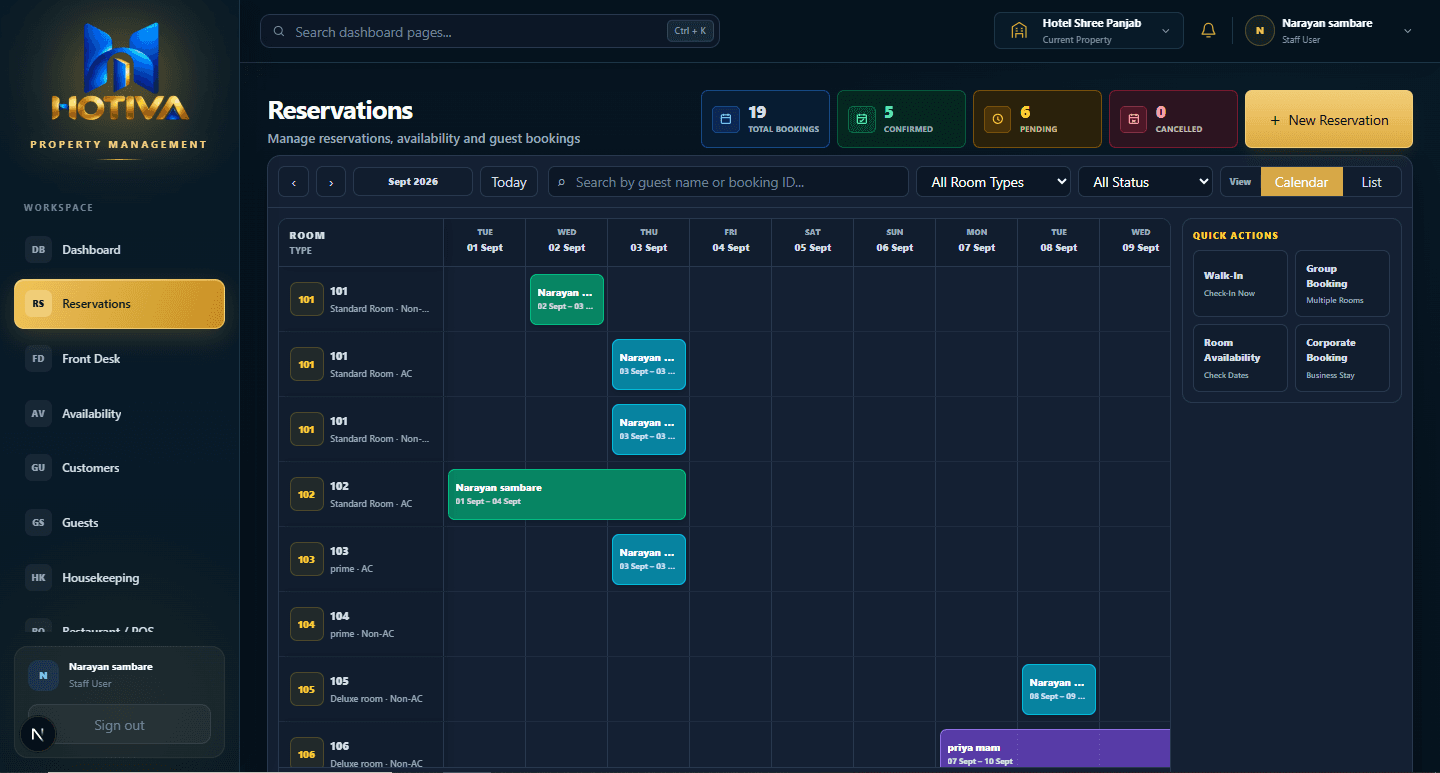Expand the Hotel Shree Panjab property selector

point(1089,30)
